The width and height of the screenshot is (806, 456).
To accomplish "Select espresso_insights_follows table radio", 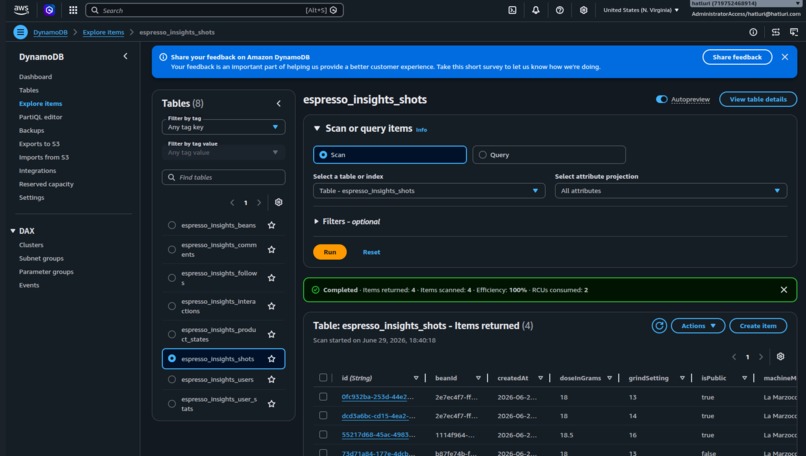I will (172, 278).
